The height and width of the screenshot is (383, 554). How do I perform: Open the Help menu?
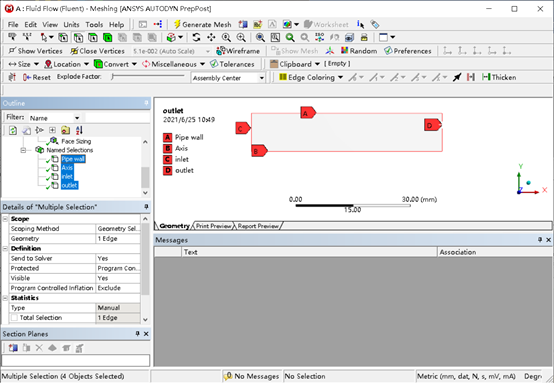click(116, 24)
